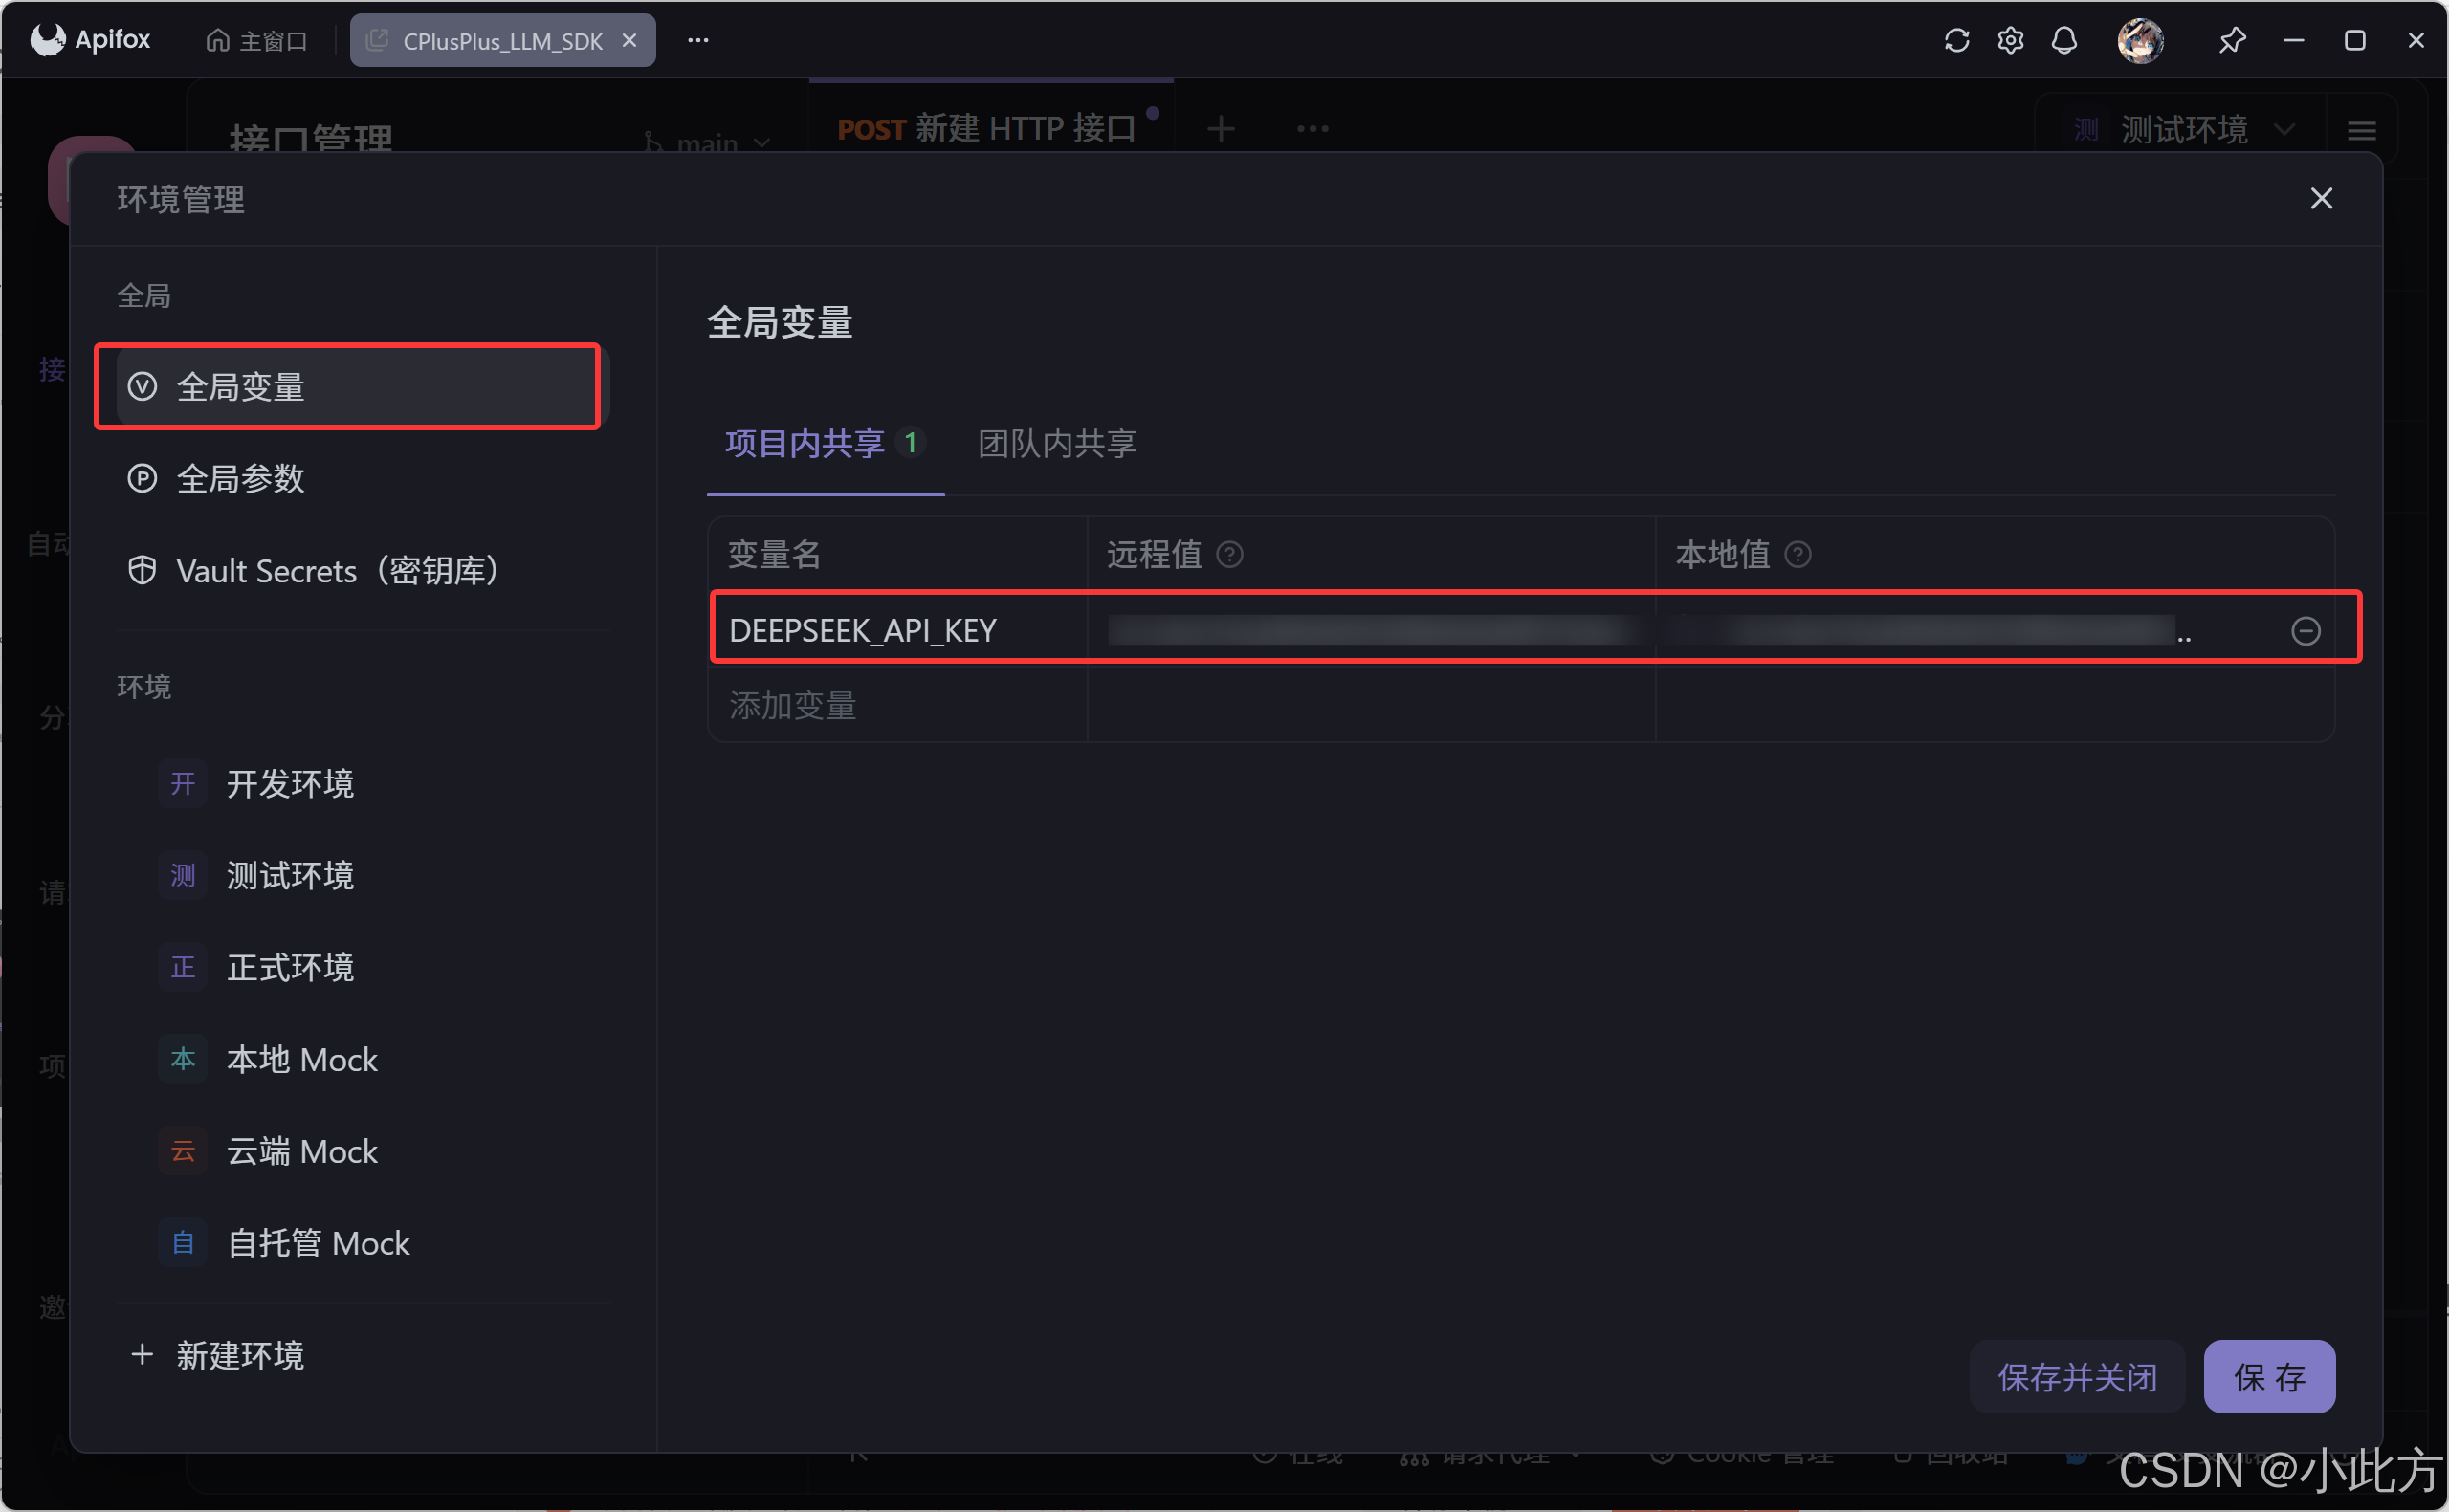This screenshot has width=2449, height=1512.
Task: Click 新建环境 to create an environment
Action: pos(217,1355)
